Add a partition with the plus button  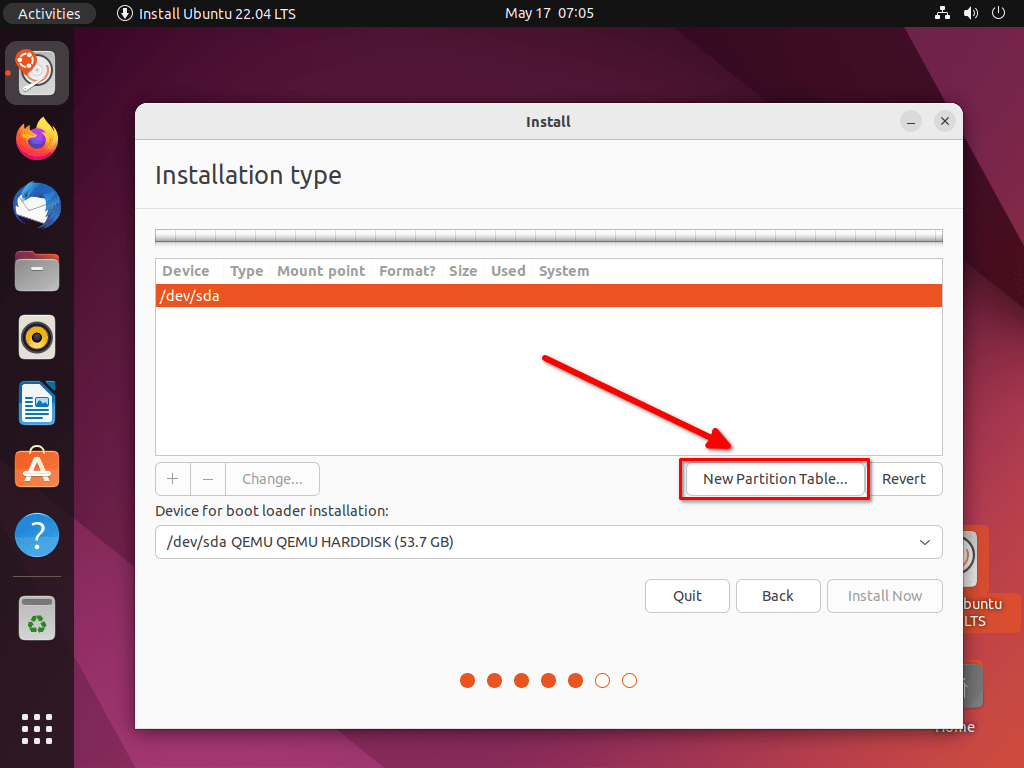[x=172, y=479]
